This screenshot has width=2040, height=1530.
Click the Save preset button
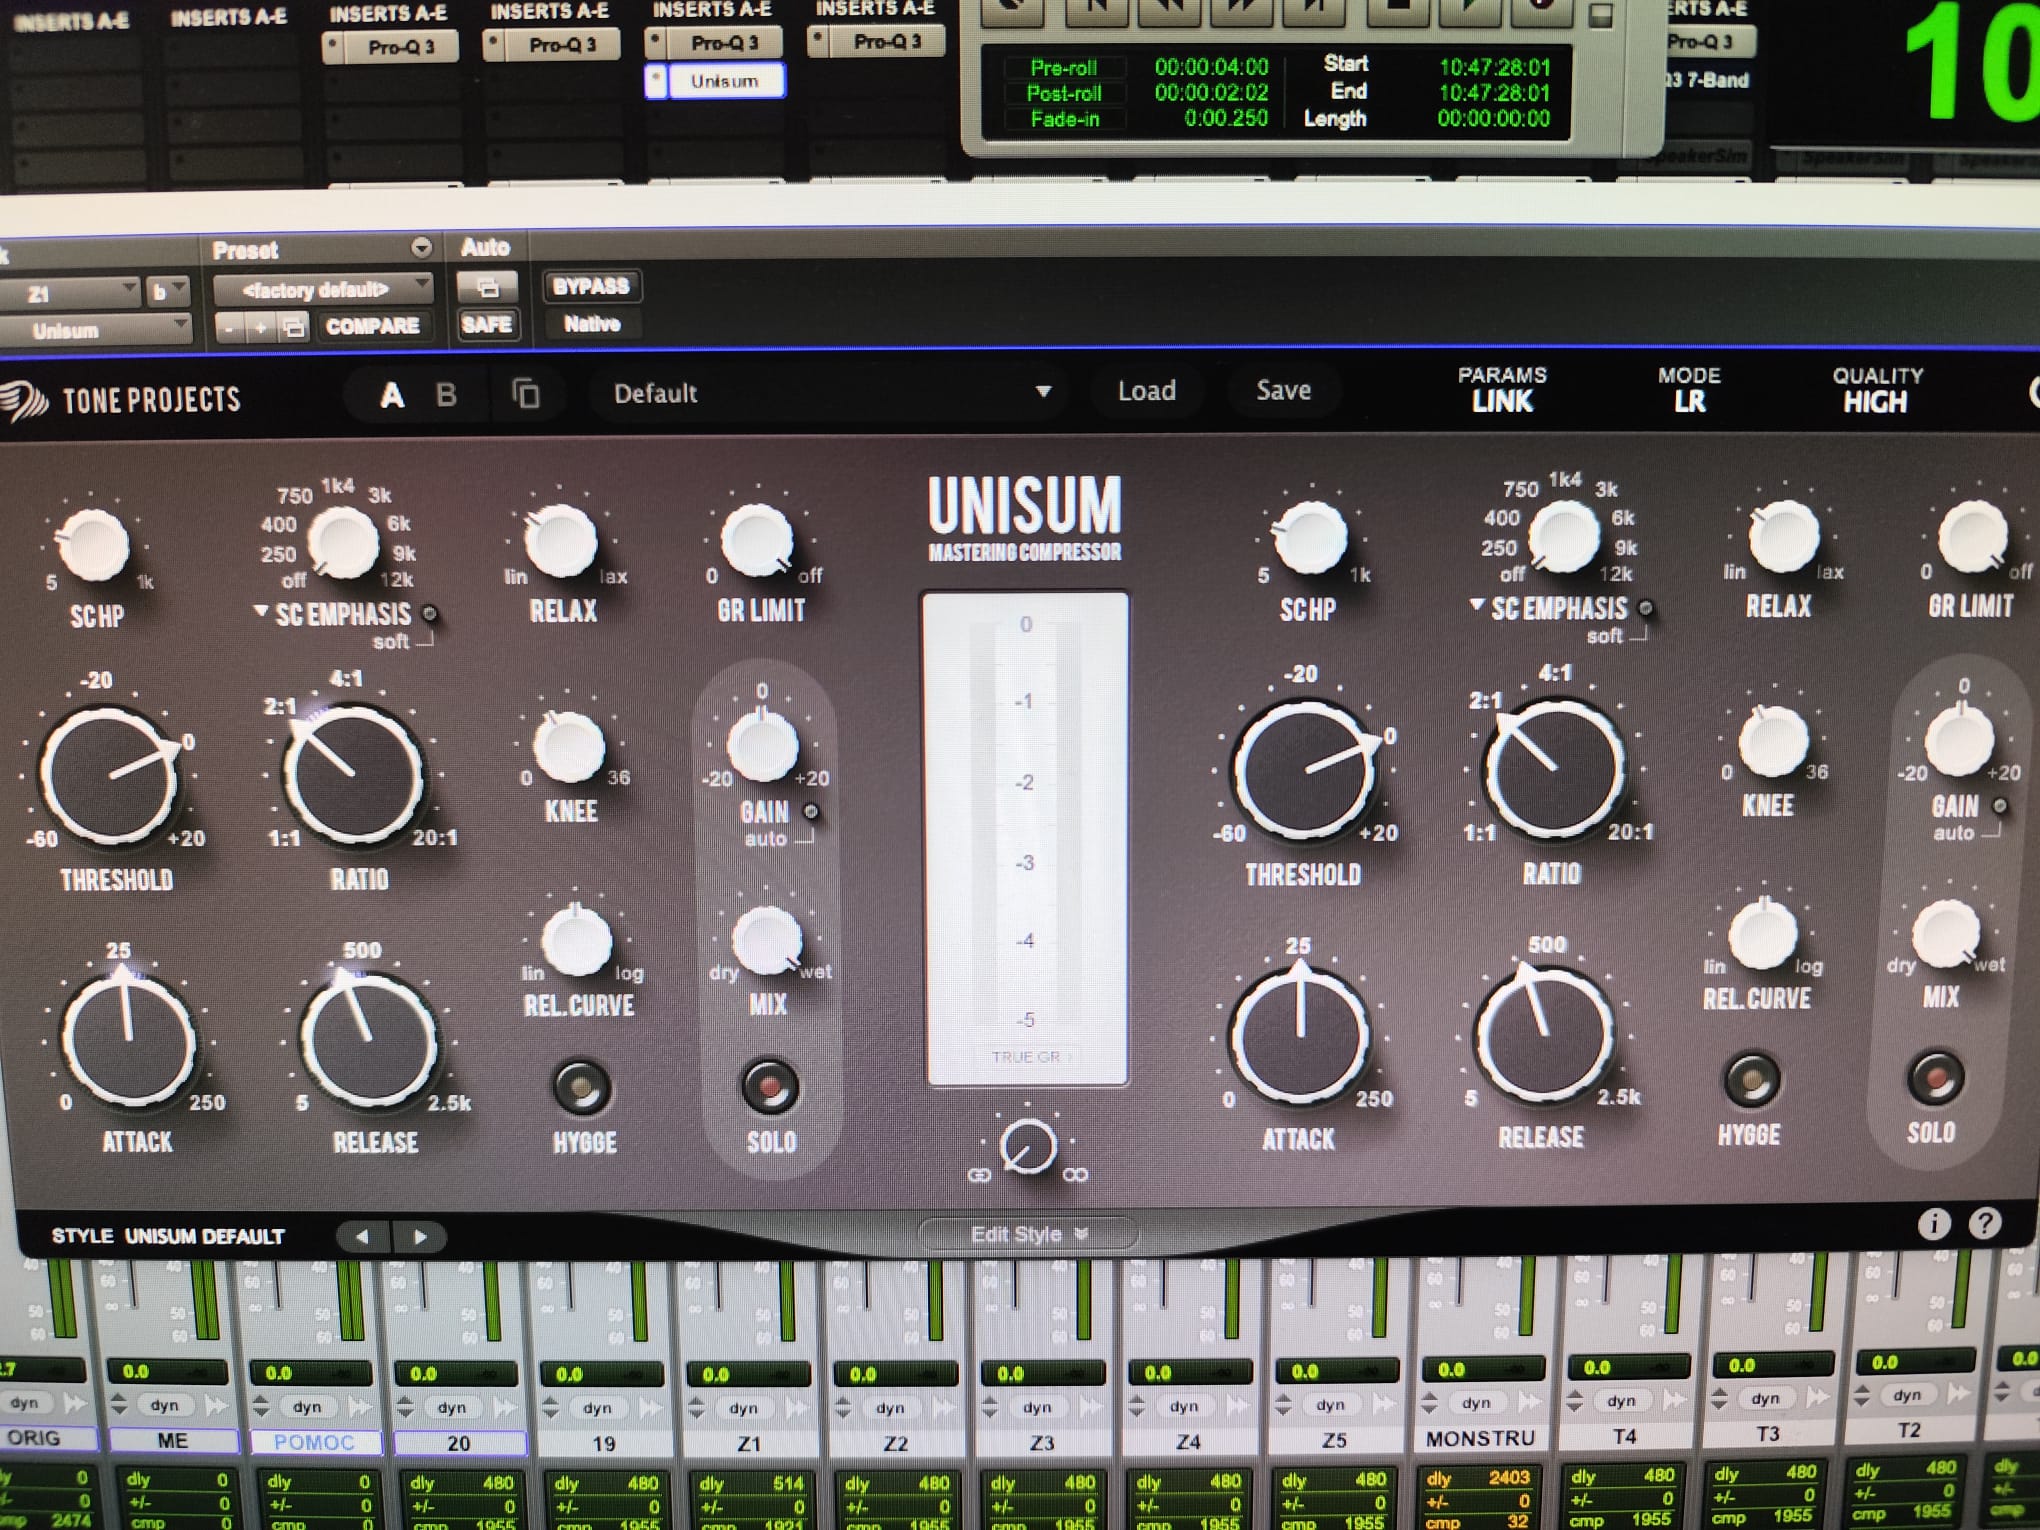coord(1283,390)
